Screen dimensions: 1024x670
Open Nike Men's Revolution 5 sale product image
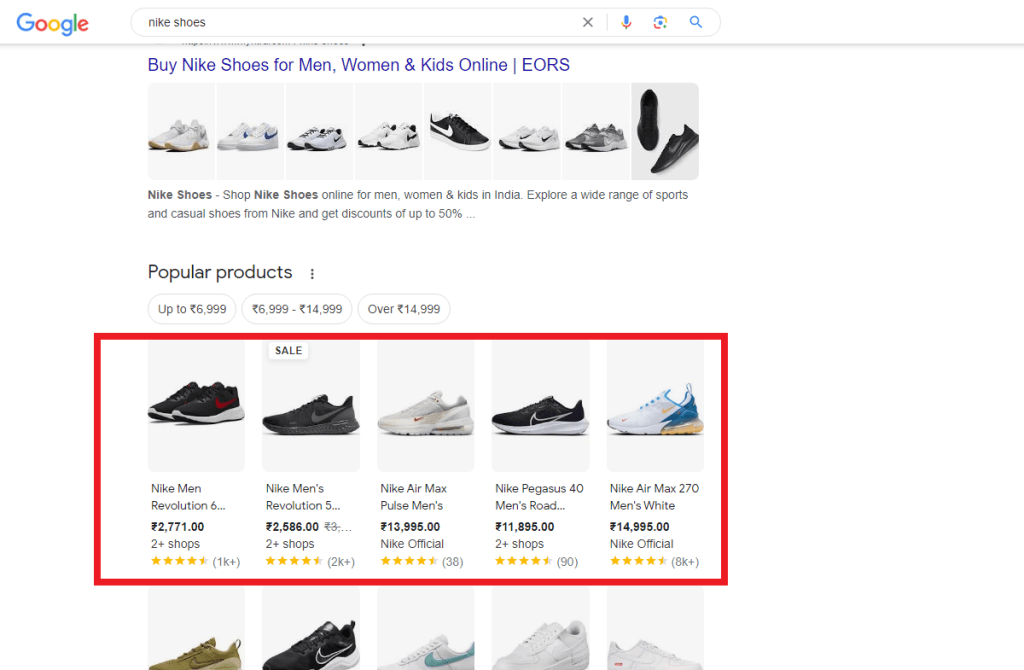[311, 406]
